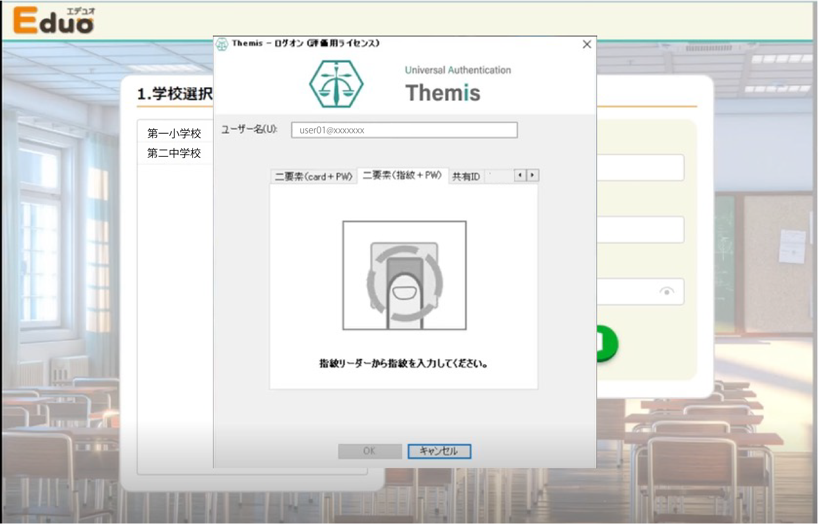The image size is (818, 524).
Task: Click the Eduo password field
Action: click(640, 291)
